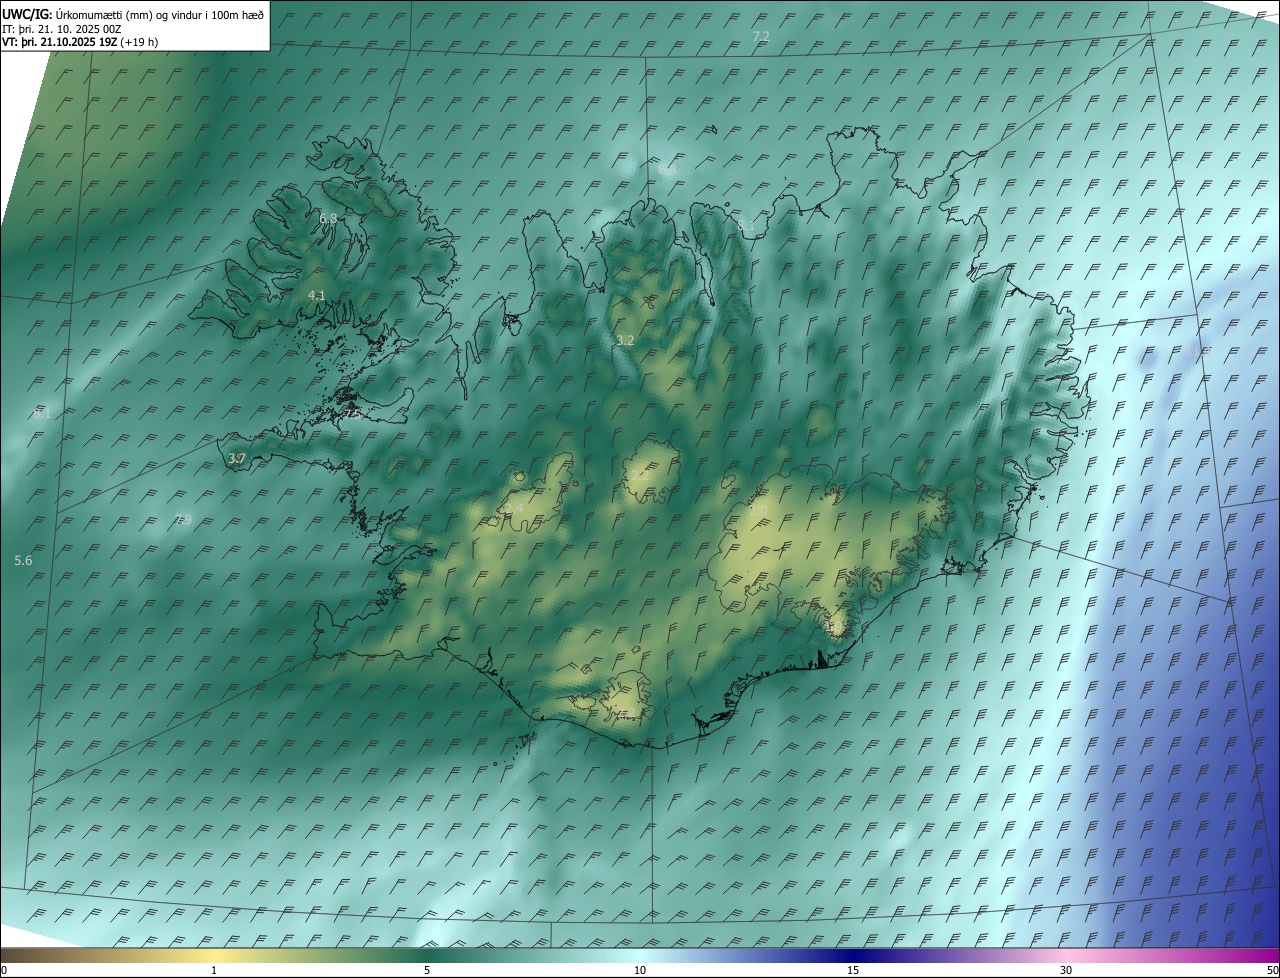Click the colour scale tick label 50

click(1272, 970)
